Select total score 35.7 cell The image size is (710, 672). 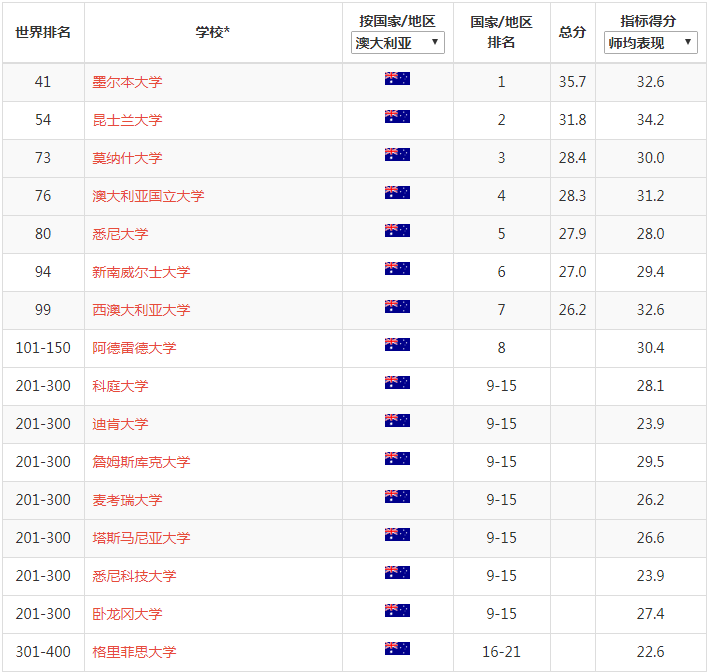click(x=572, y=82)
